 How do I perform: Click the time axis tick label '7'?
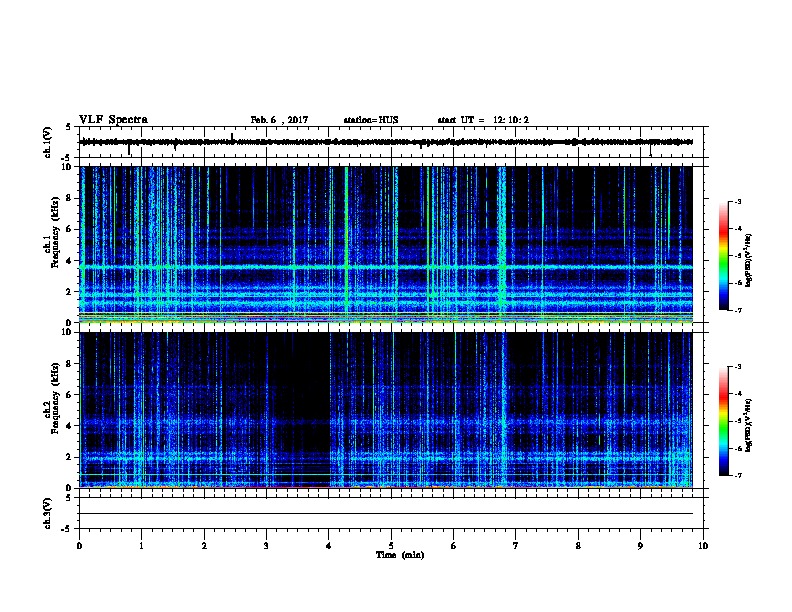click(516, 545)
